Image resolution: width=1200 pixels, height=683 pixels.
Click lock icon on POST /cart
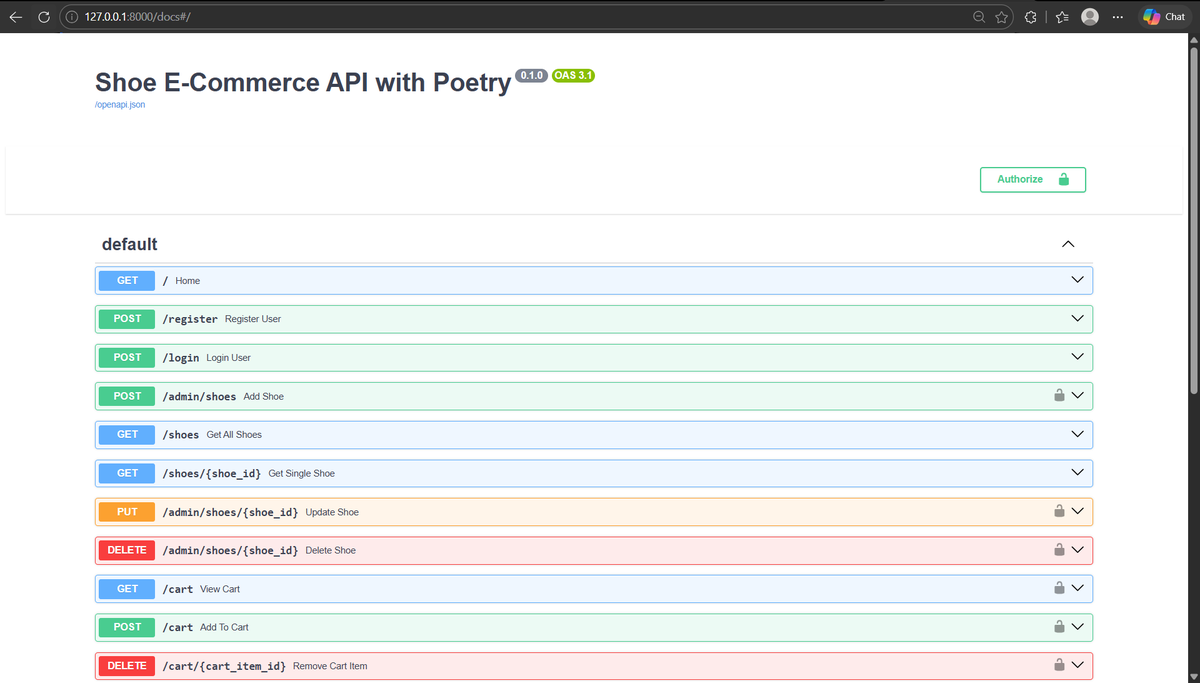coord(1059,627)
